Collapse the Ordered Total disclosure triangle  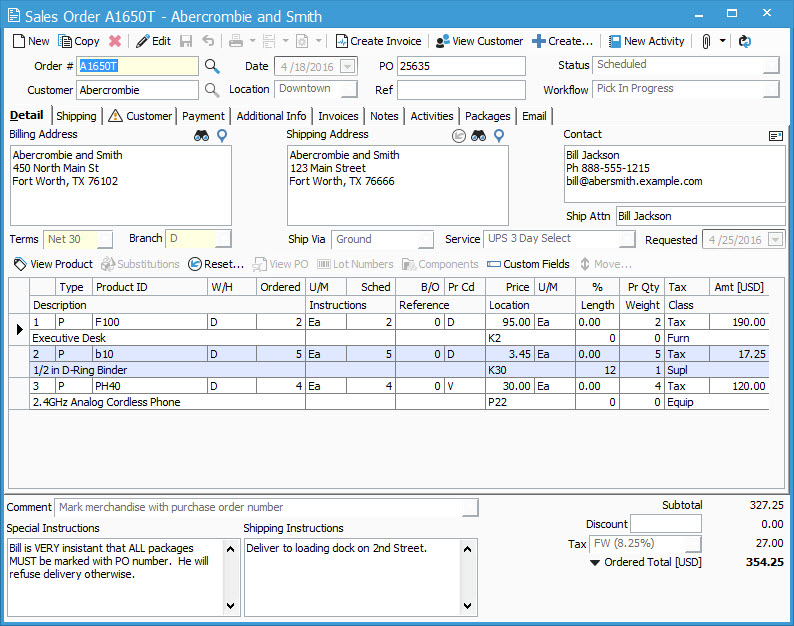595,563
